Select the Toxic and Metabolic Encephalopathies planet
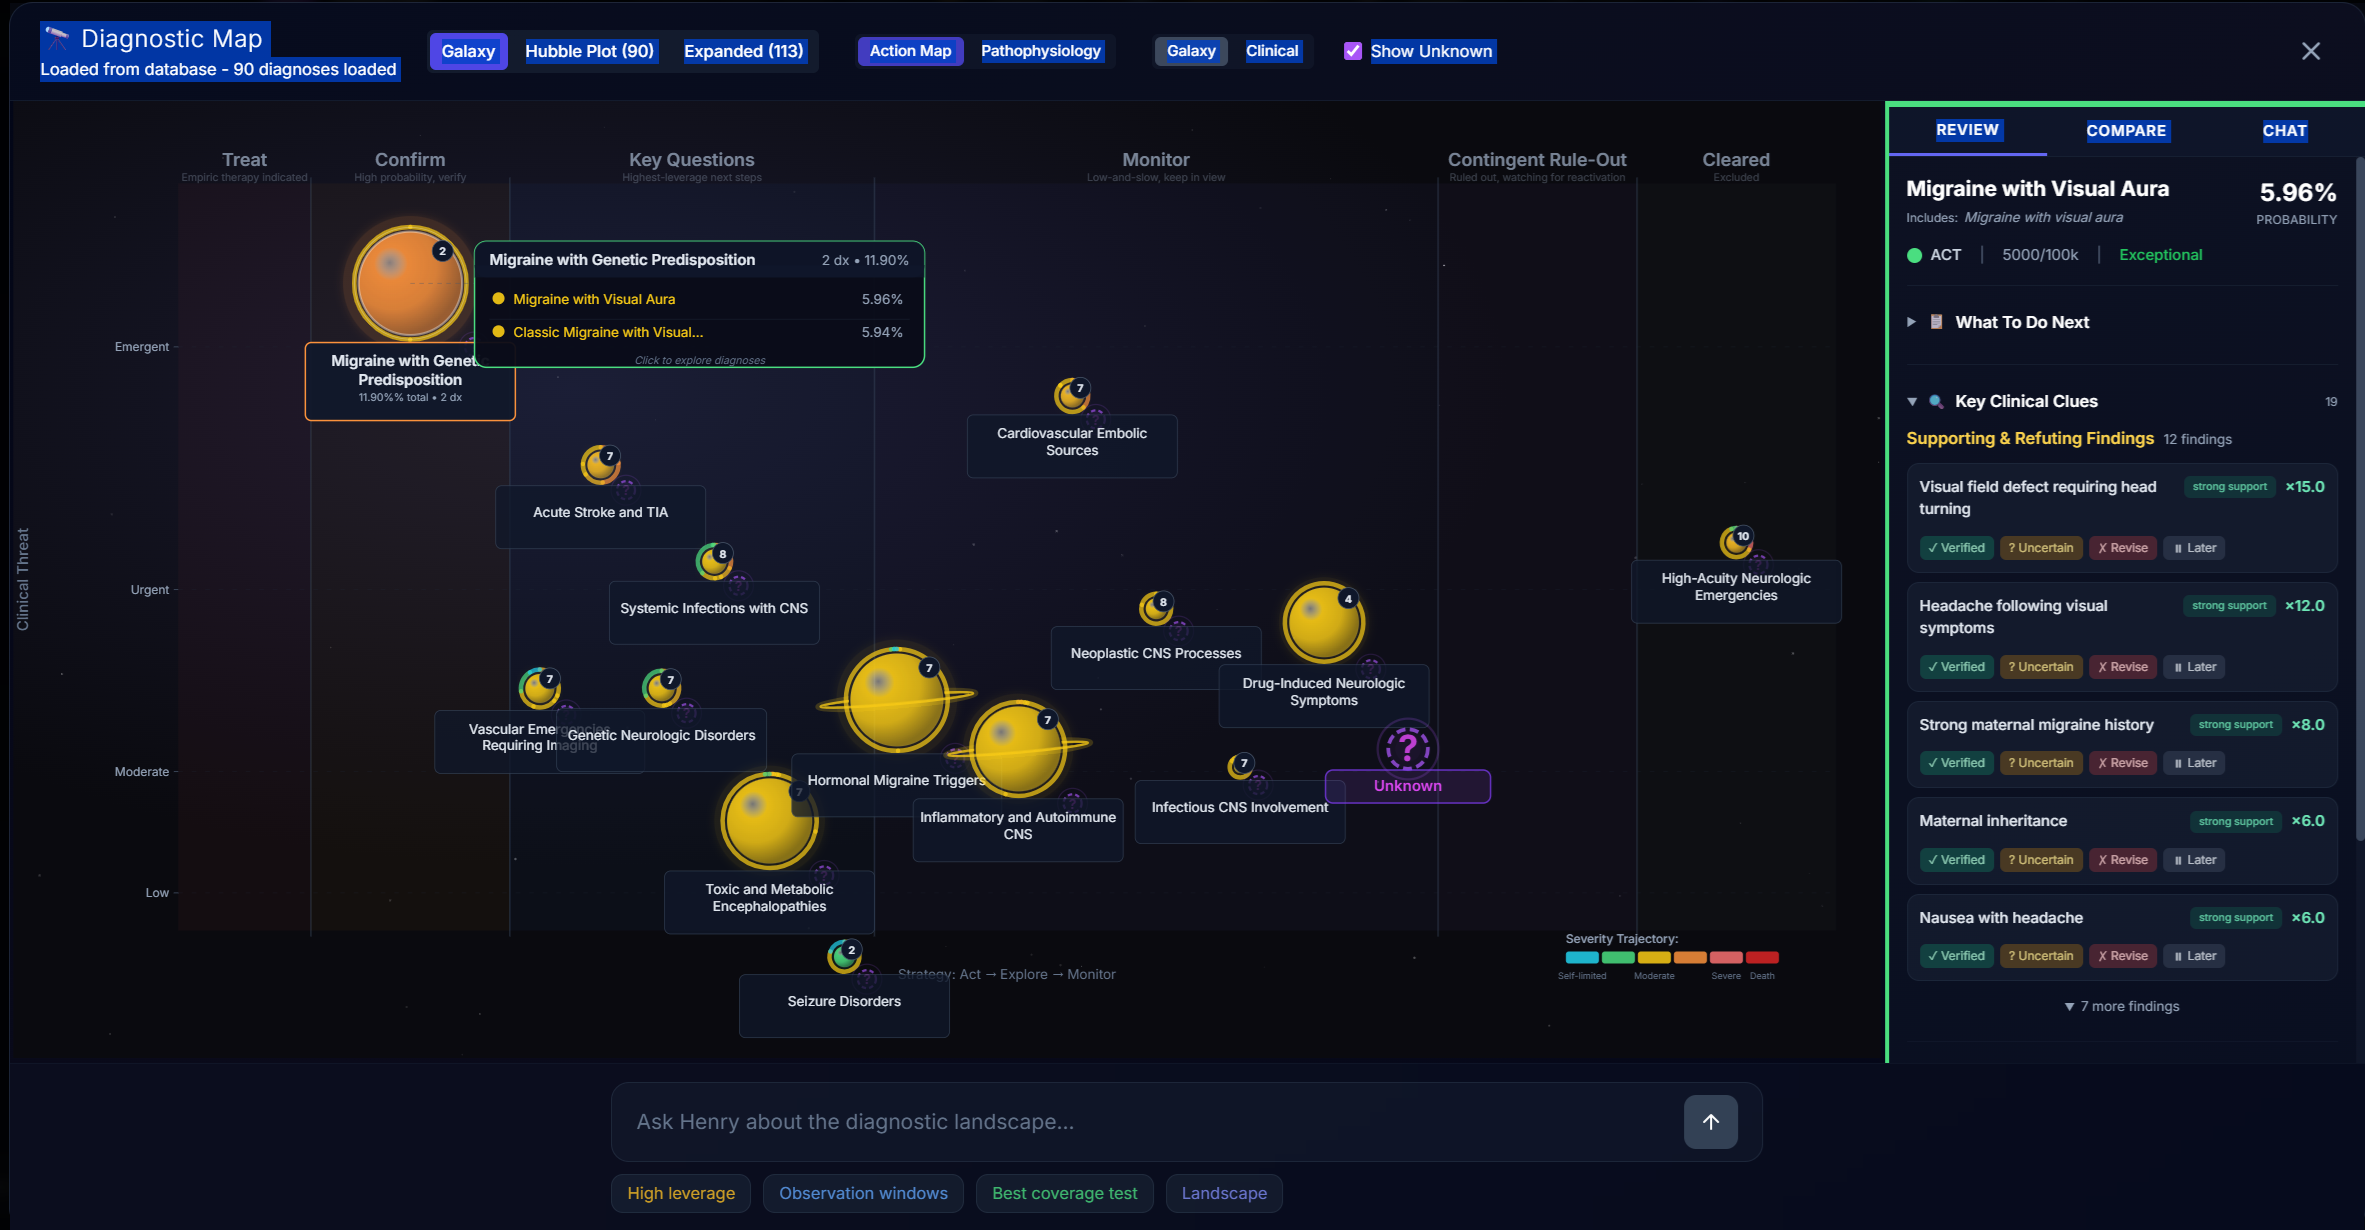The width and height of the screenshot is (2365, 1230). click(x=769, y=821)
